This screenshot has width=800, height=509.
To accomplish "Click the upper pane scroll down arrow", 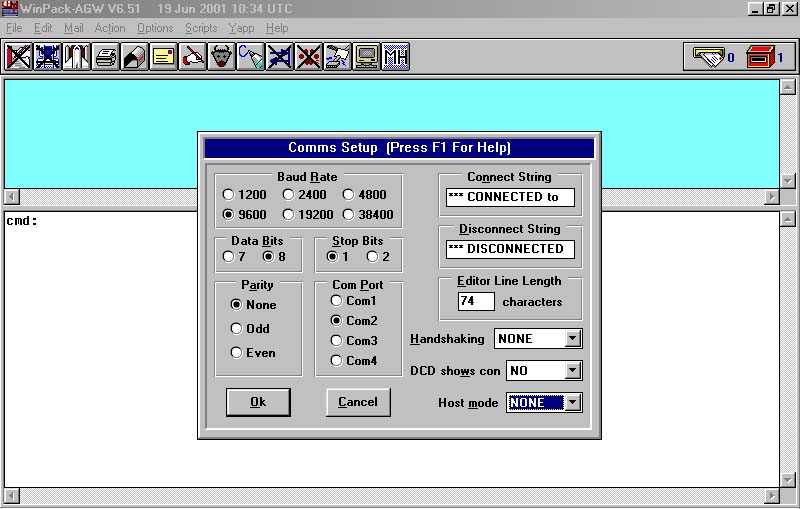I will coord(788,181).
